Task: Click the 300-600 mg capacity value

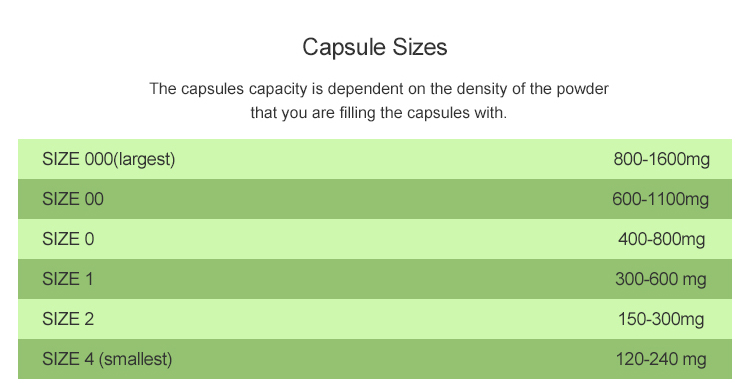Action: click(661, 279)
